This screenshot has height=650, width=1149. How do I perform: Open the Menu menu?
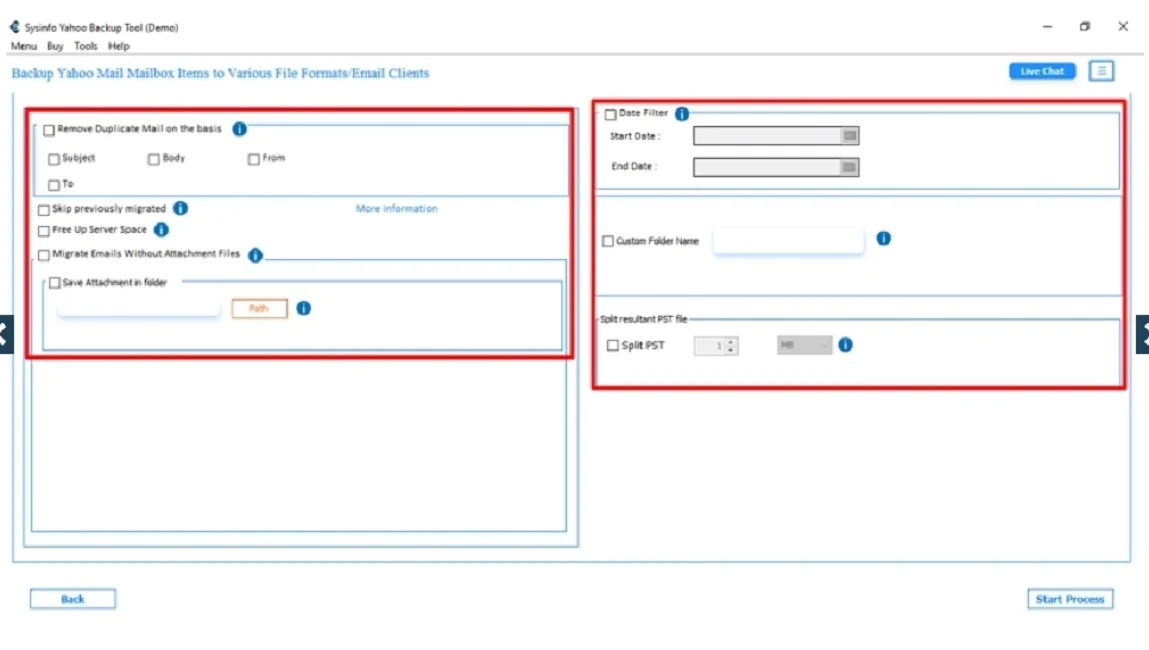pyautogui.click(x=23, y=46)
